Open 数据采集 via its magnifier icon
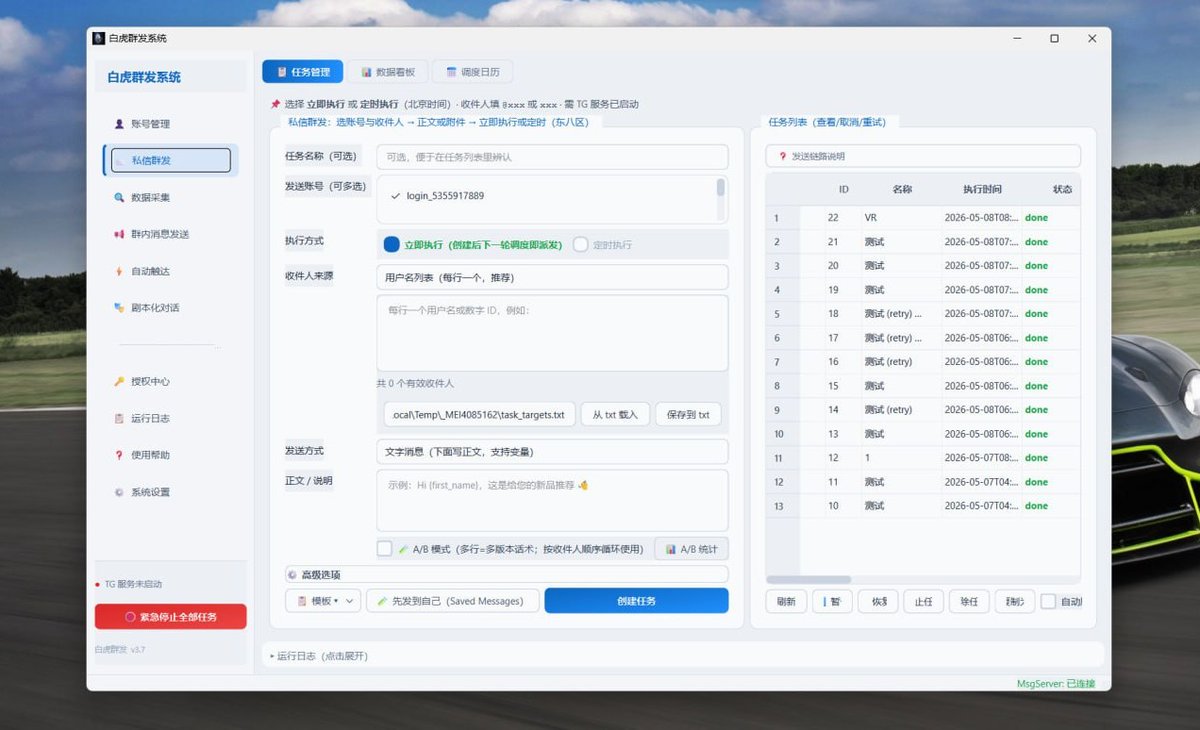1200x730 pixels. click(120, 197)
